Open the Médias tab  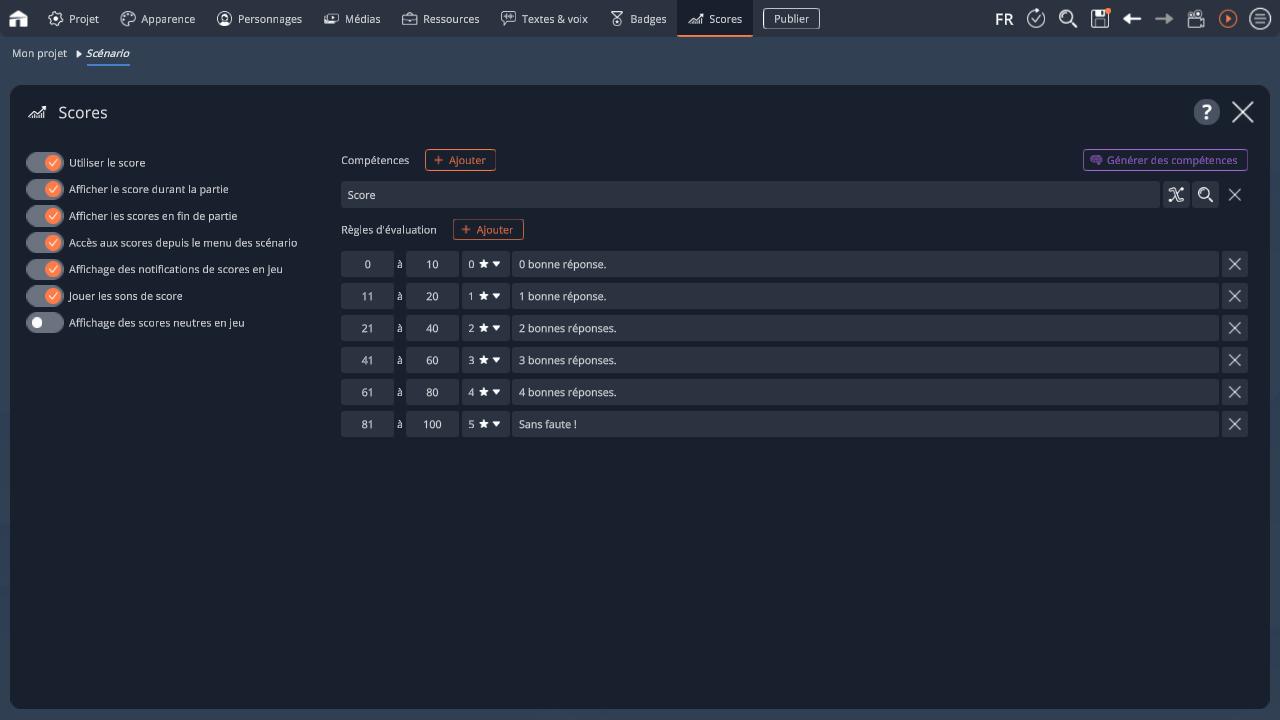tap(352, 19)
